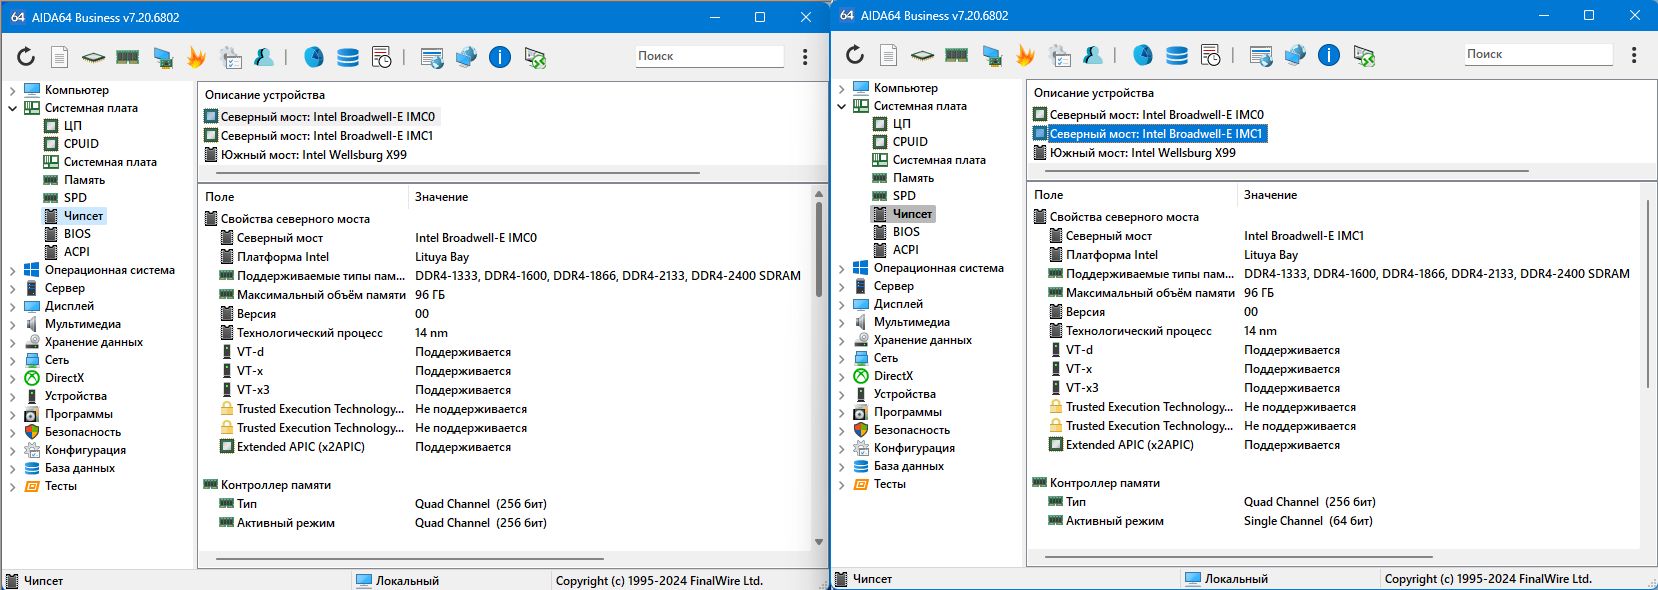Image resolution: width=1658 pixels, height=590 pixels.
Task: Open three-dot menu in right window toolbar
Action: coord(1634,55)
